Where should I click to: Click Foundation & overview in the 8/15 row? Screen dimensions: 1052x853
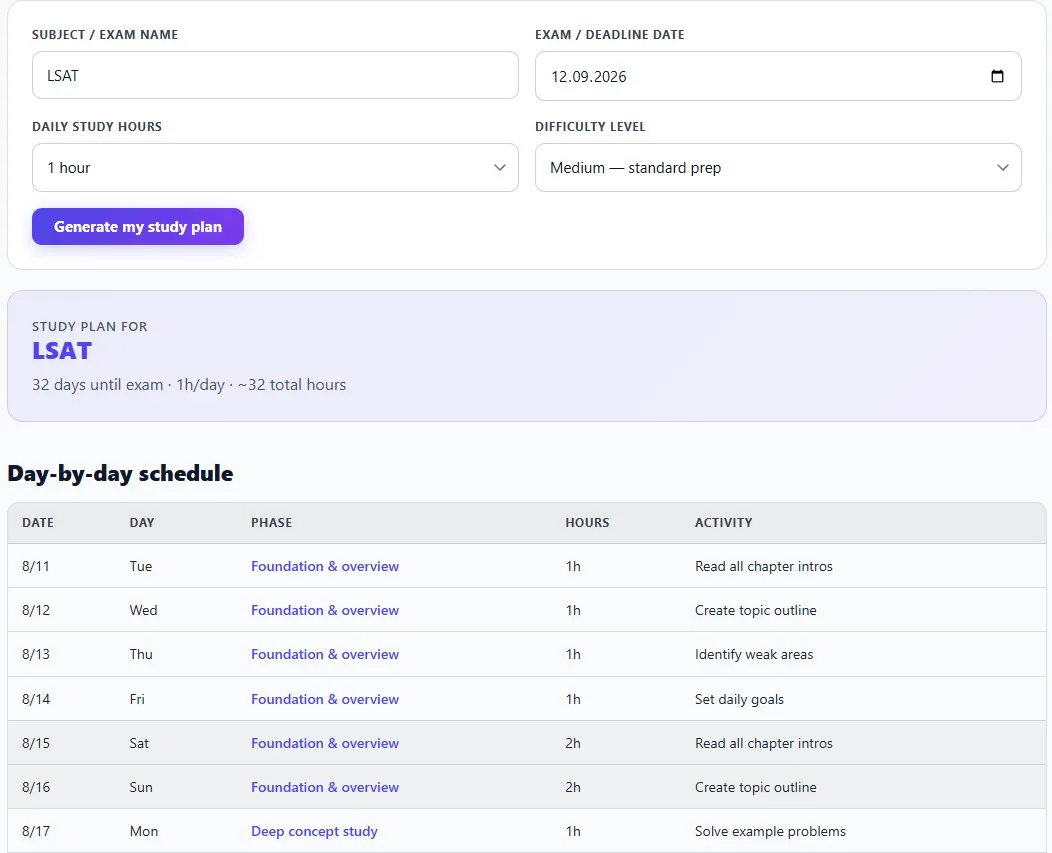pyautogui.click(x=325, y=743)
